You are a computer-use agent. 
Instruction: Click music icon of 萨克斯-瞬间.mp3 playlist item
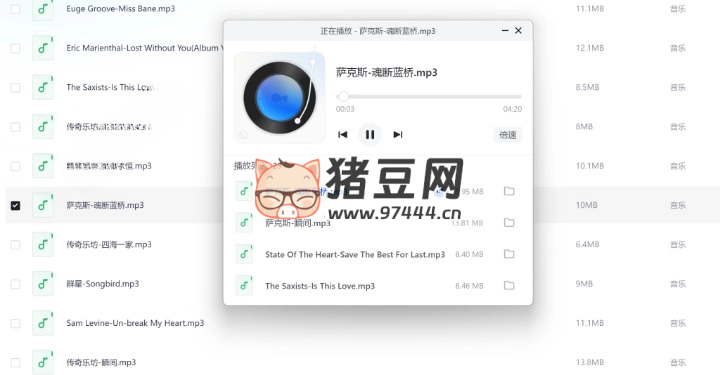(x=244, y=223)
